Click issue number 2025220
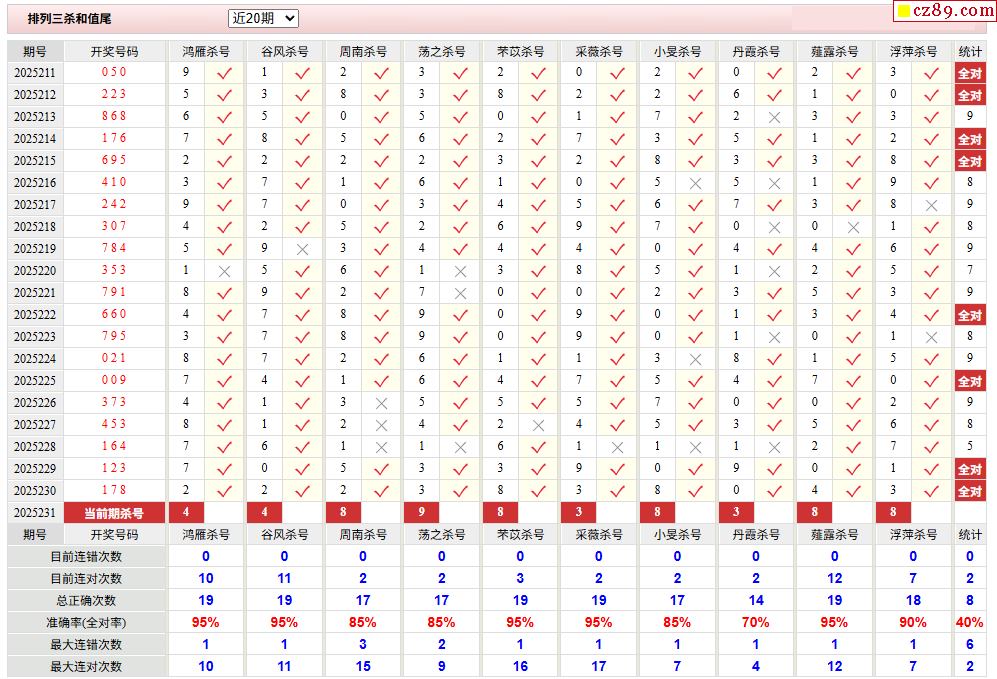The height and width of the screenshot is (679, 997). click(x=35, y=270)
